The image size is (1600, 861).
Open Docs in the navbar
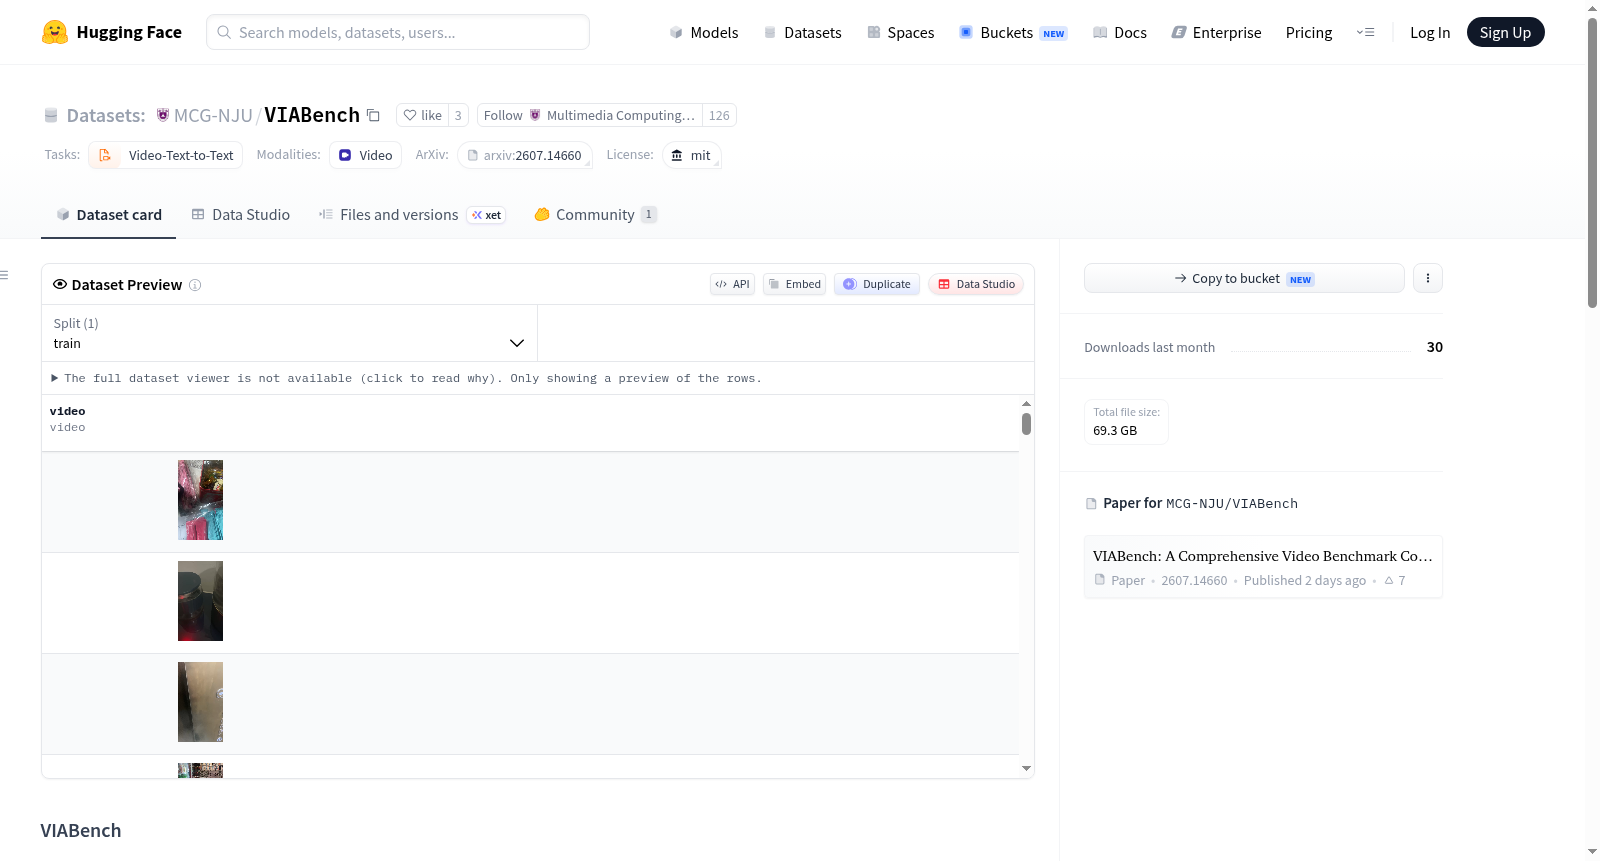click(x=1119, y=32)
